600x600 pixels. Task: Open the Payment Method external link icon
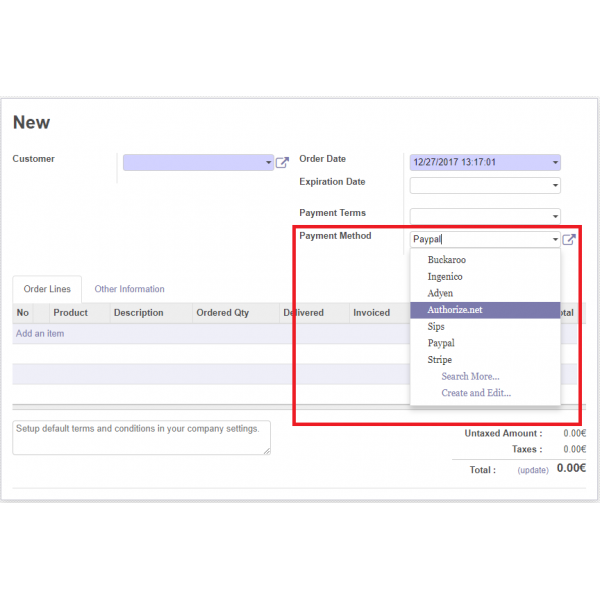click(x=569, y=240)
